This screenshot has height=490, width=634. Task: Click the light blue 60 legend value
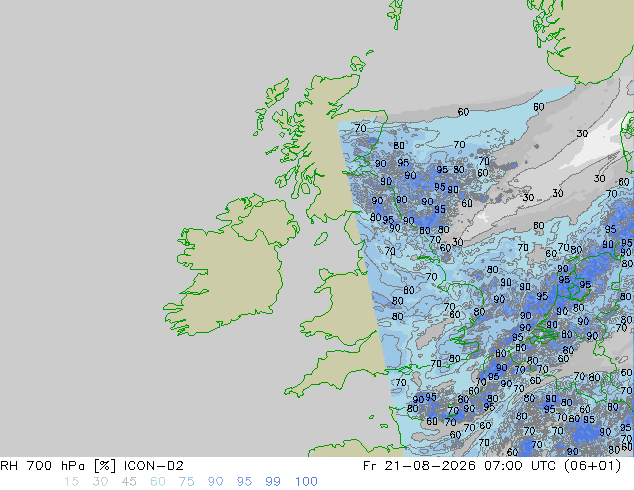(158, 482)
